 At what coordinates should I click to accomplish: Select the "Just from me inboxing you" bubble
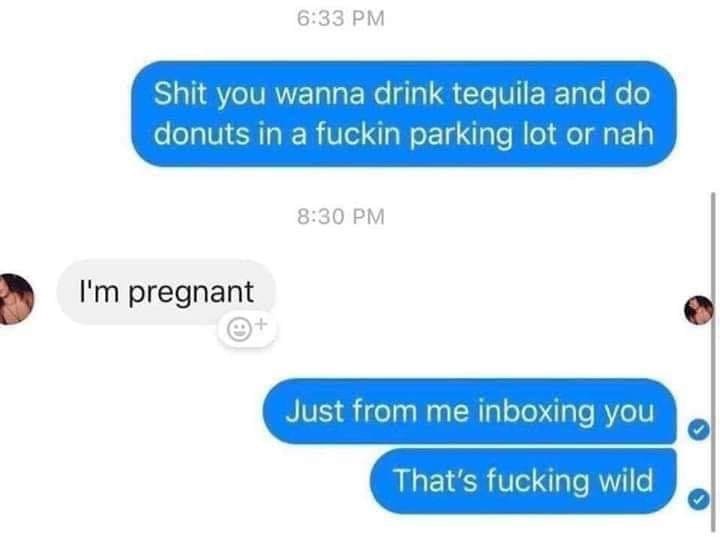[x=470, y=411]
